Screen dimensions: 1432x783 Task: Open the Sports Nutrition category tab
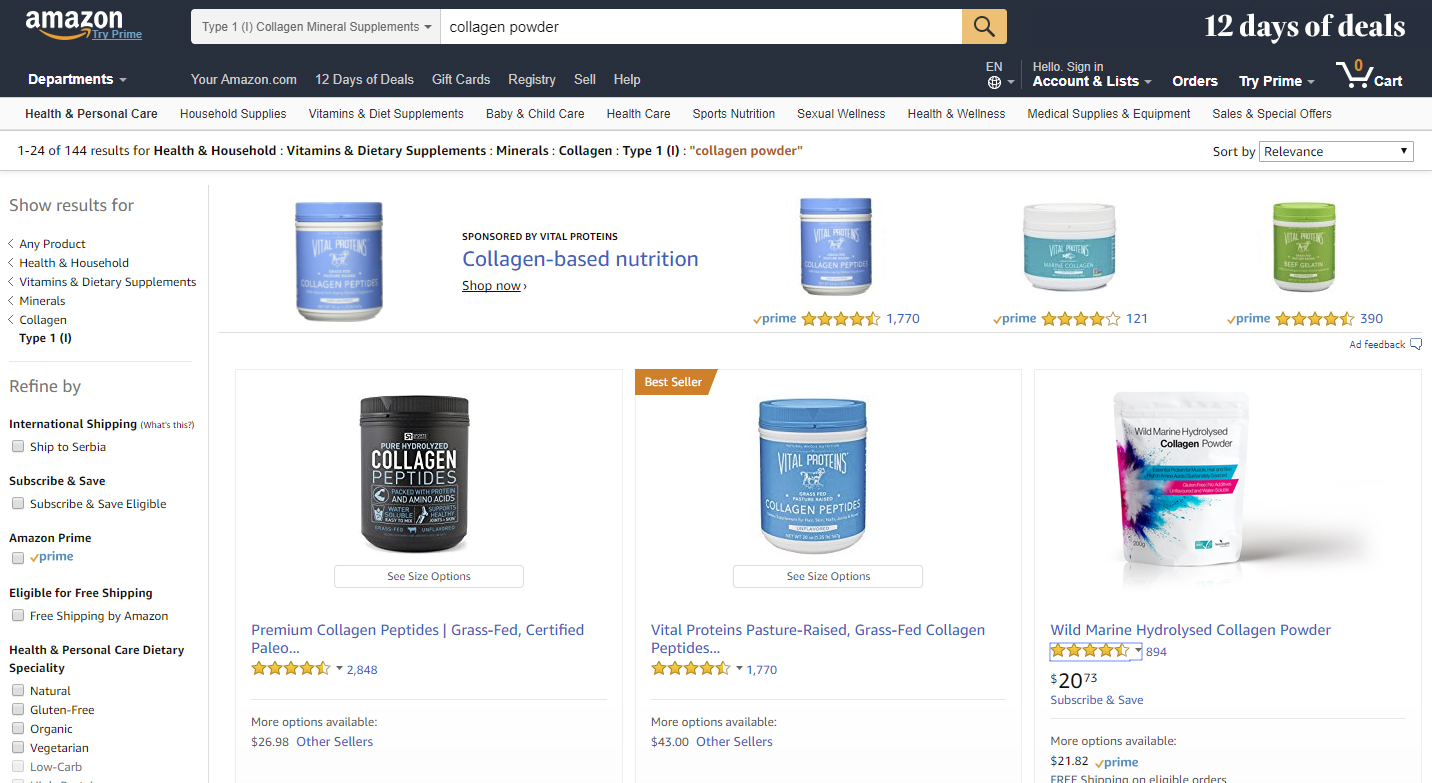(x=733, y=114)
